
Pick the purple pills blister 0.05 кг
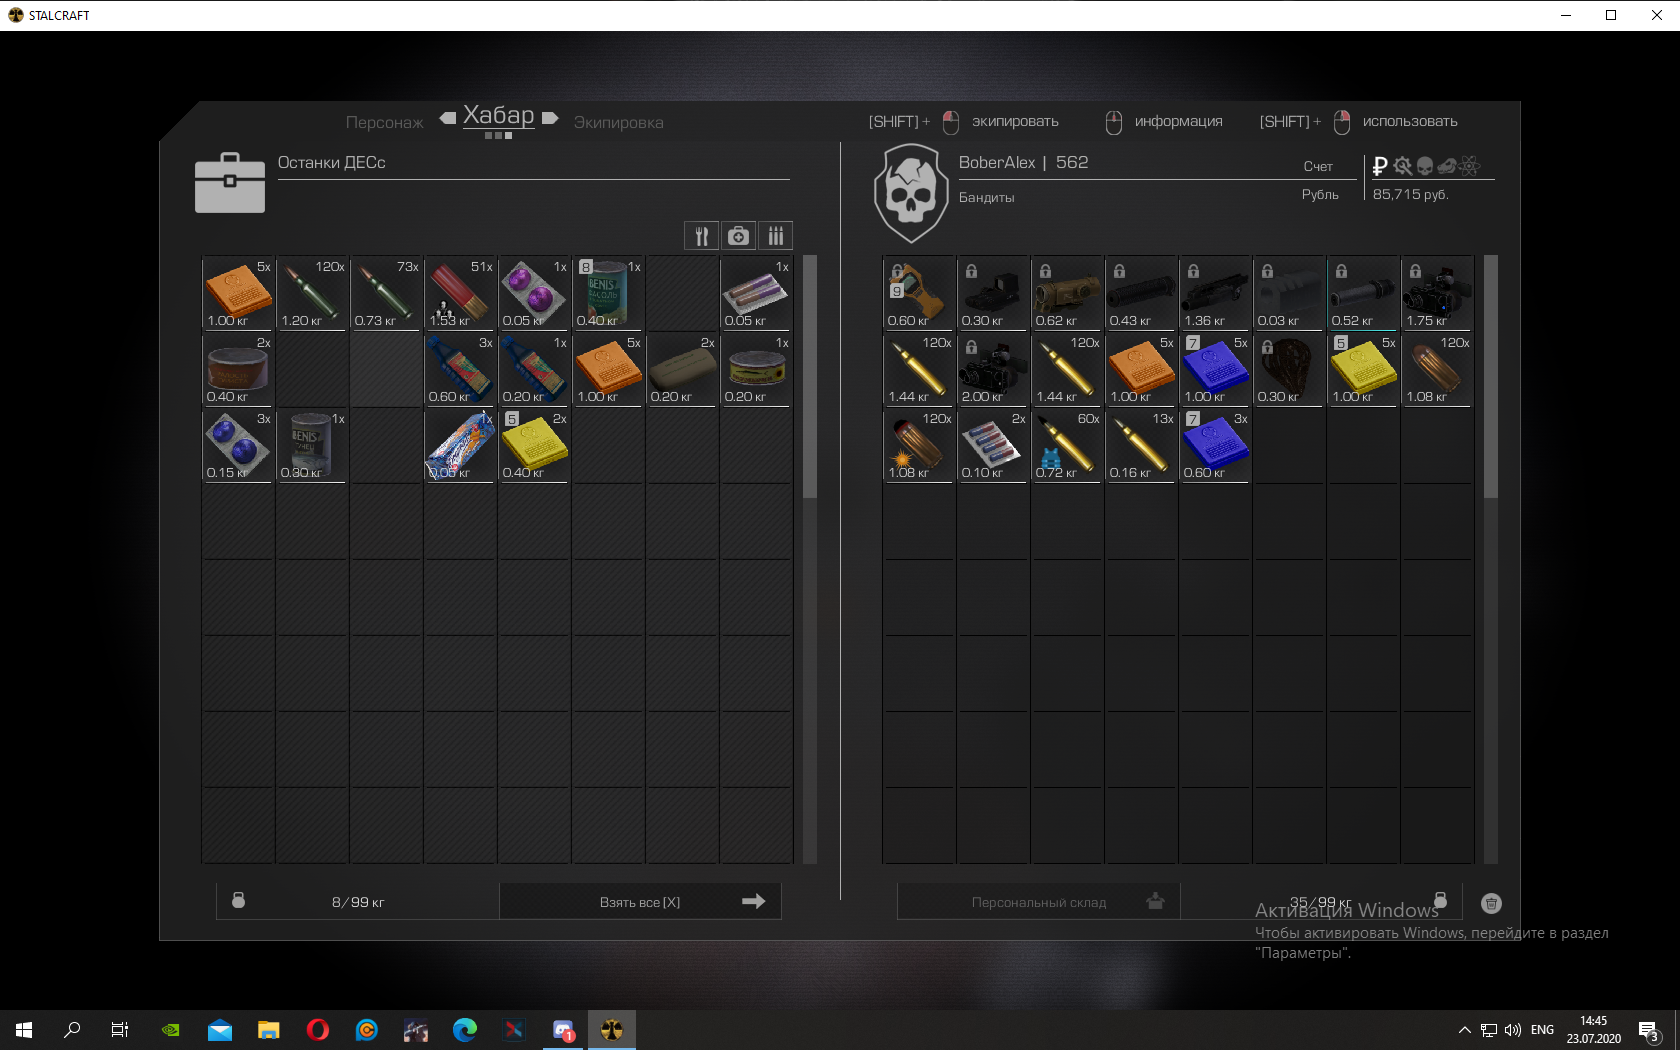[534, 293]
